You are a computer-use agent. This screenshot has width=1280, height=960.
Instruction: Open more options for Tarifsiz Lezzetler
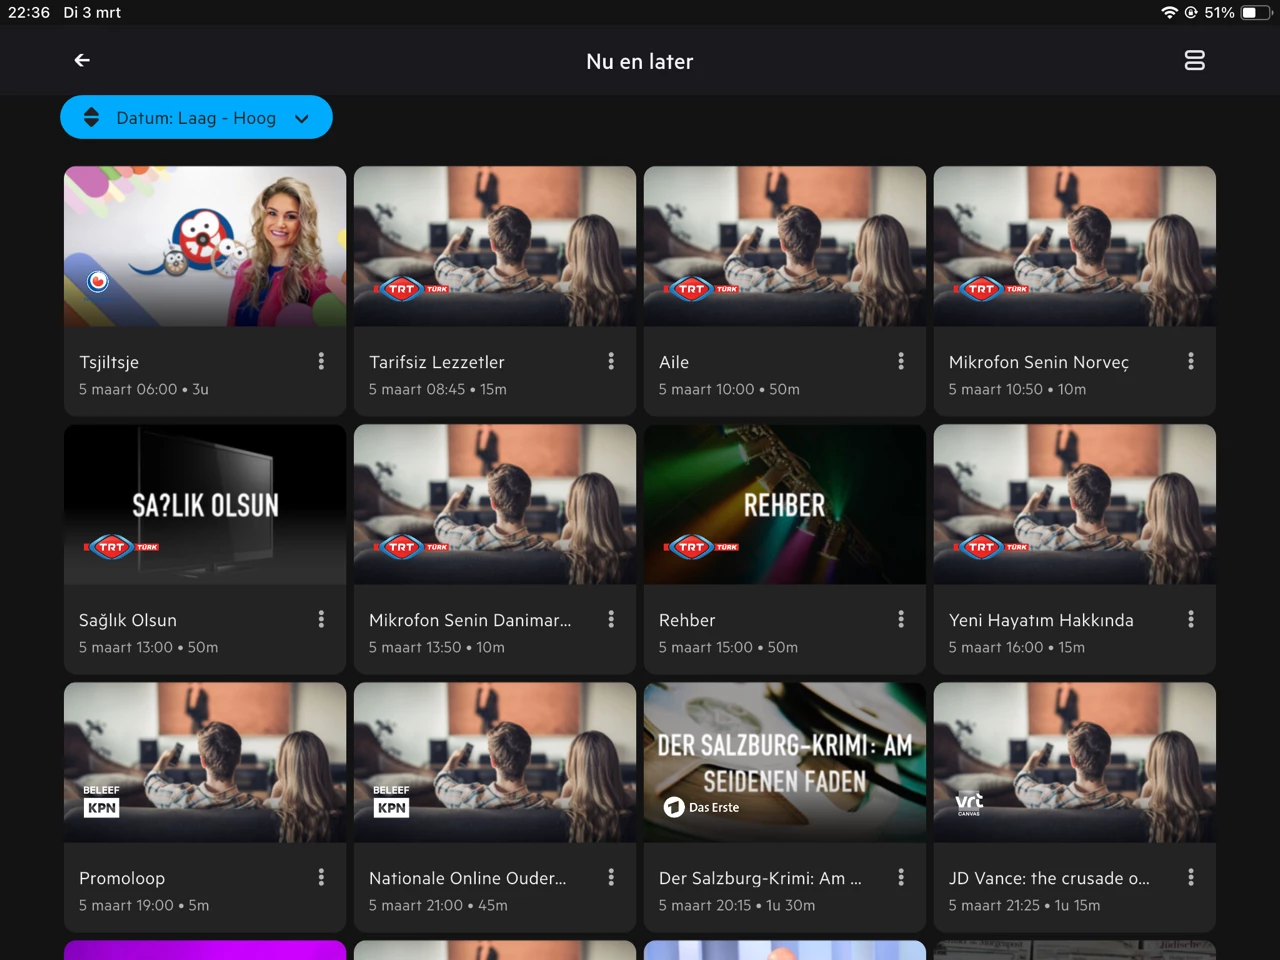(x=611, y=361)
